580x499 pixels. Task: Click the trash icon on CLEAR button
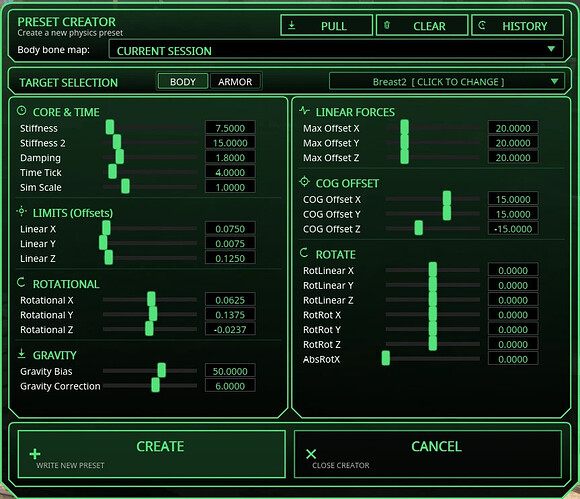pos(387,25)
